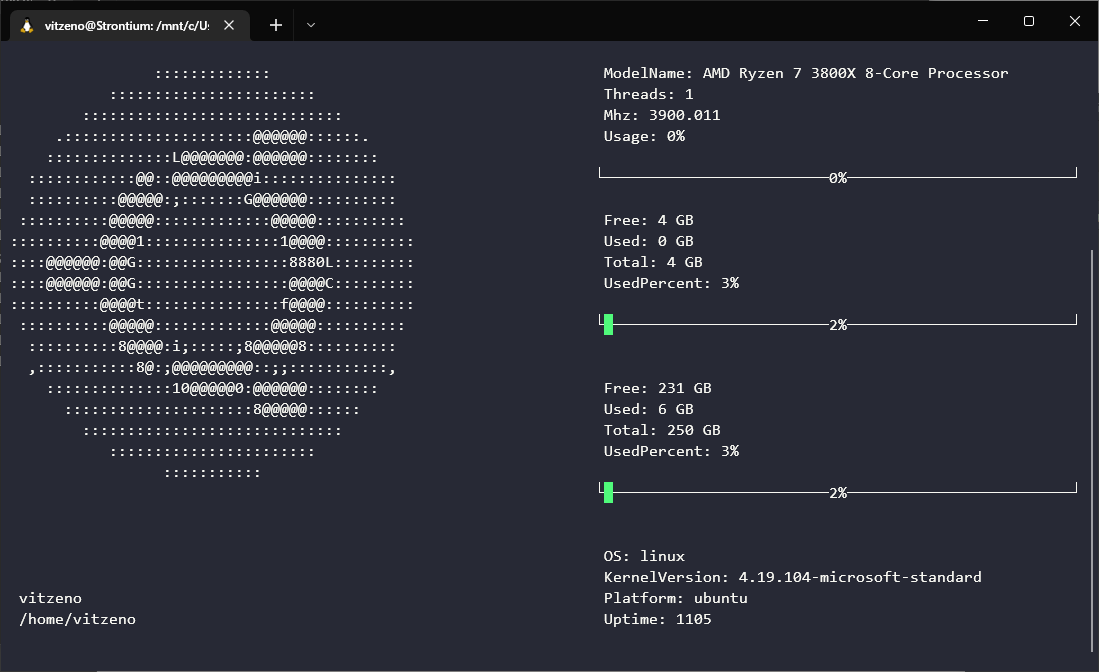1099x672 pixels.
Task: Click the green memory usage indicator bar
Action: (x=608, y=324)
